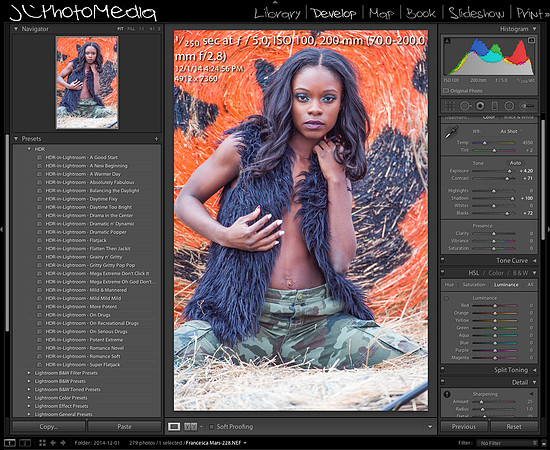Image resolution: width=550 pixels, height=450 pixels.
Task: Switch to Develop module
Action: [x=334, y=13]
